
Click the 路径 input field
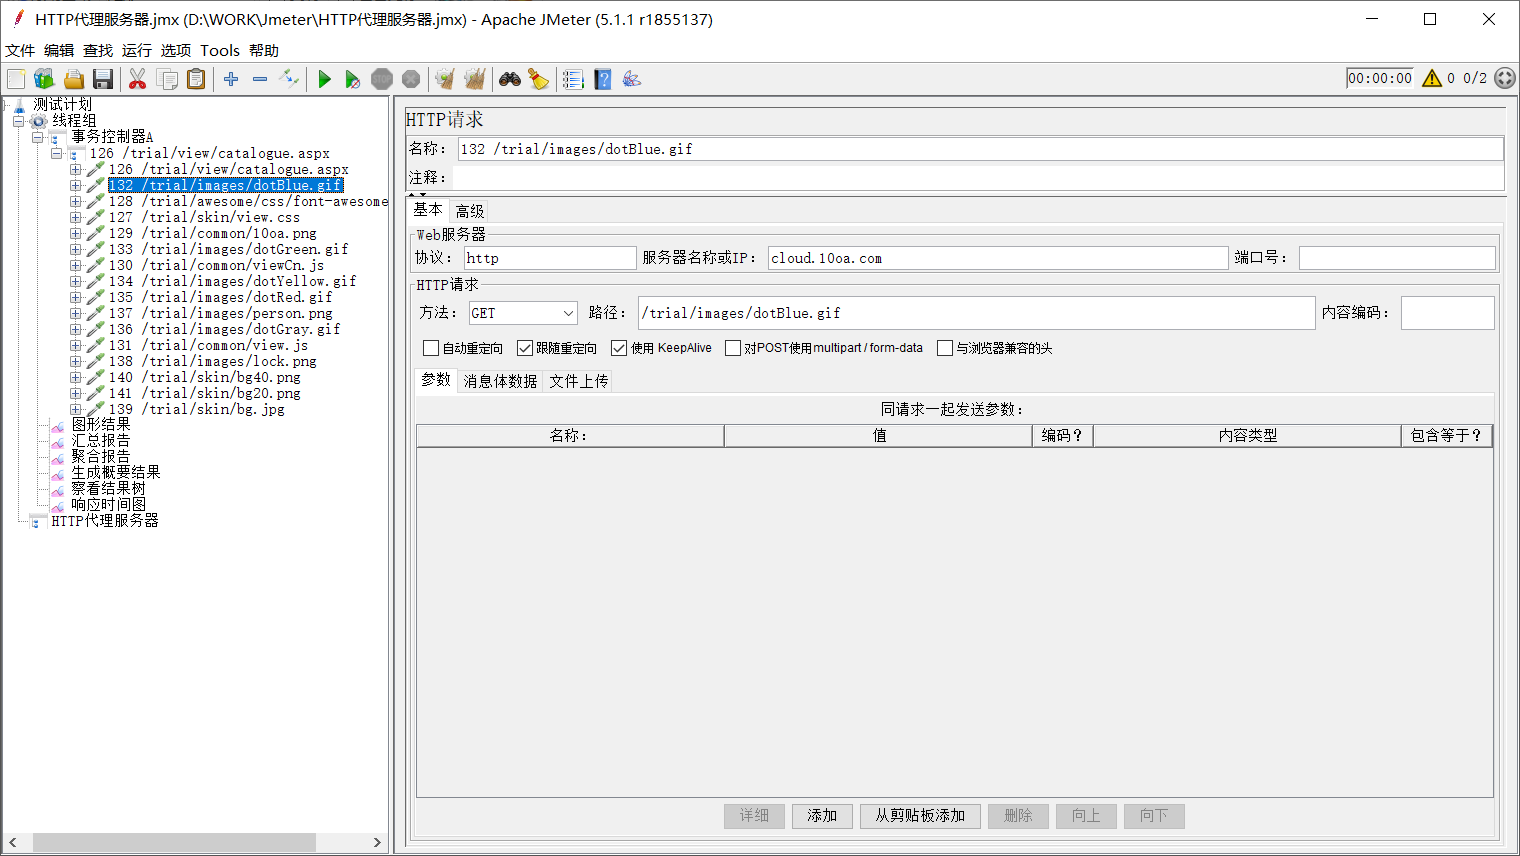[x=977, y=313]
